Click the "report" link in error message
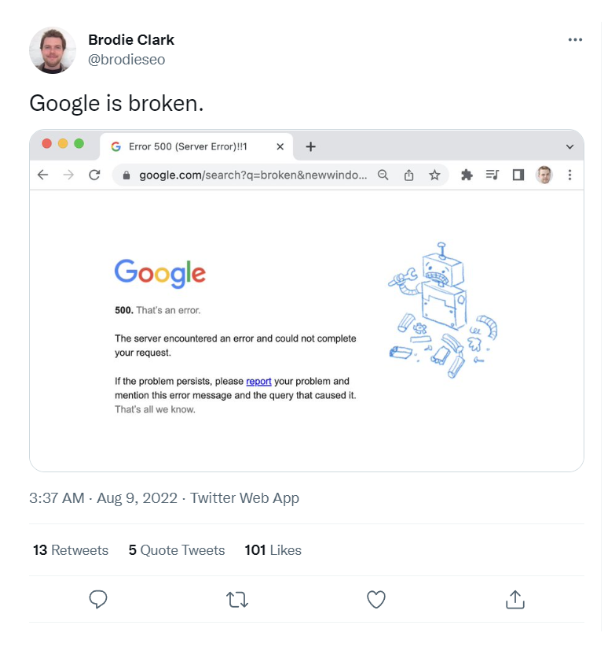This screenshot has width=614, height=650. coord(259,381)
